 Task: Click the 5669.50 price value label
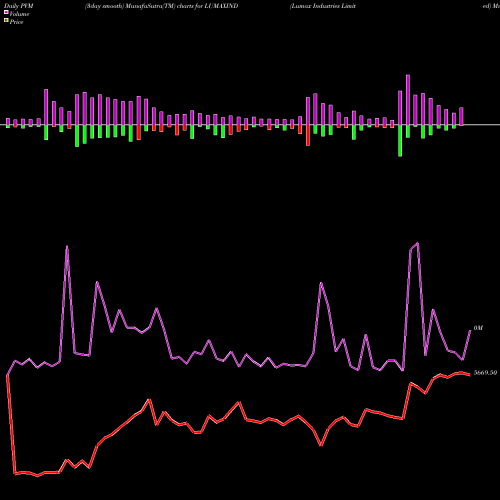point(485,373)
